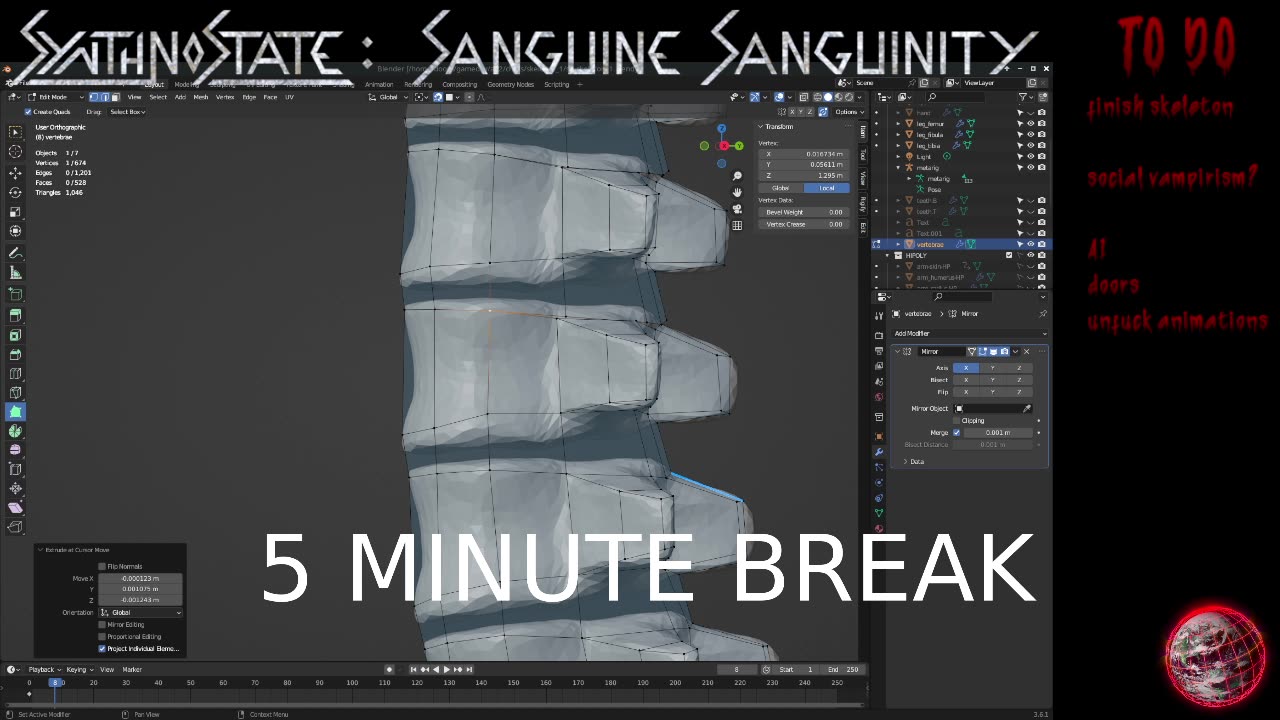
Task: Open the Select Box drag dropdown
Action: 127,112
